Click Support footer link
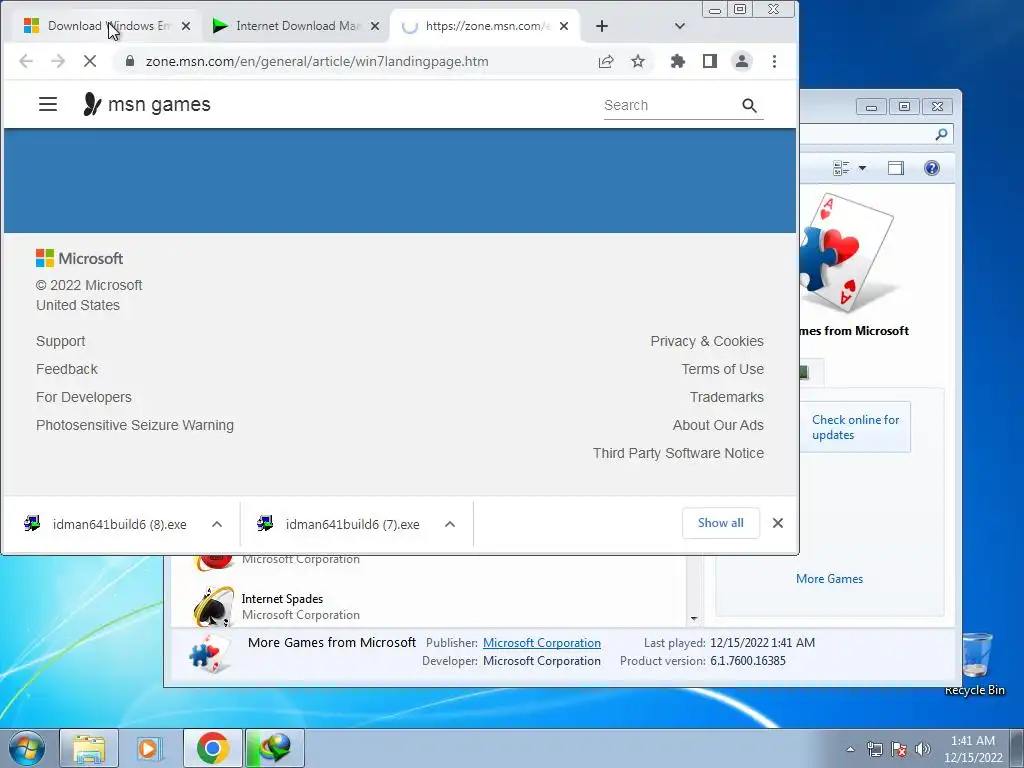 coord(61,341)
